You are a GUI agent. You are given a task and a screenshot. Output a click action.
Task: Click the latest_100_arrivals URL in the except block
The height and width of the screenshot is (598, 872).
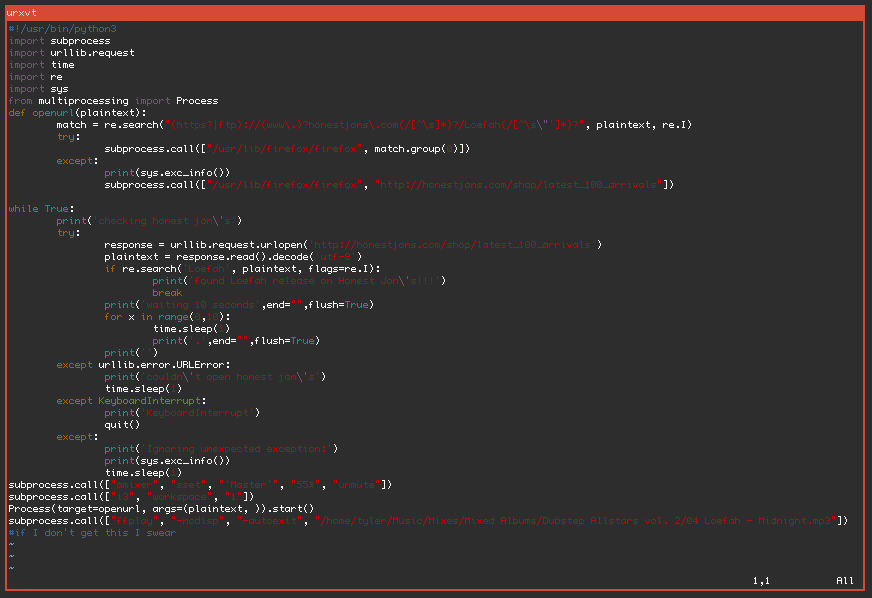click(x=519, y=185)
